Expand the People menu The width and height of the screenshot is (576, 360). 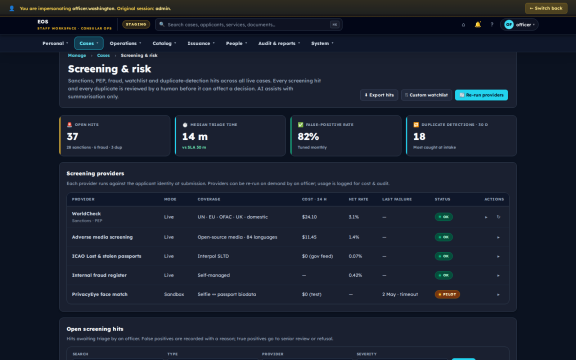pos(236,43)
